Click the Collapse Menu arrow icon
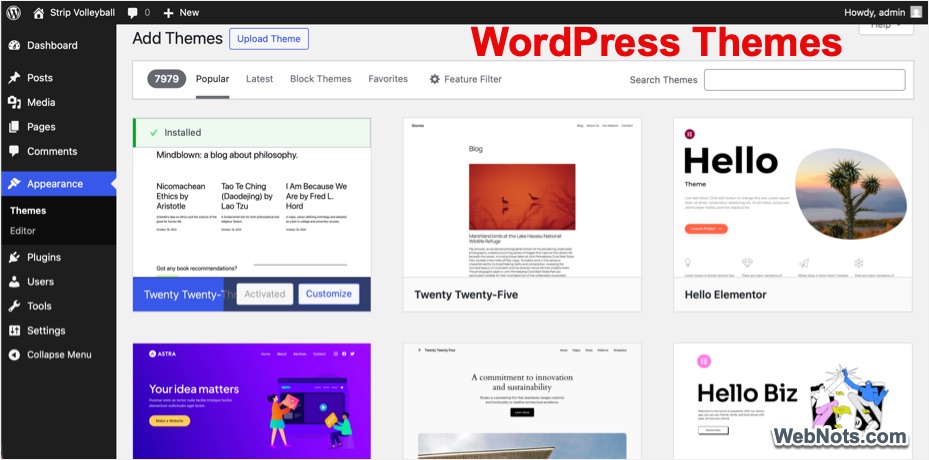This screenshot has width=929, height=460. pos(14,355)
